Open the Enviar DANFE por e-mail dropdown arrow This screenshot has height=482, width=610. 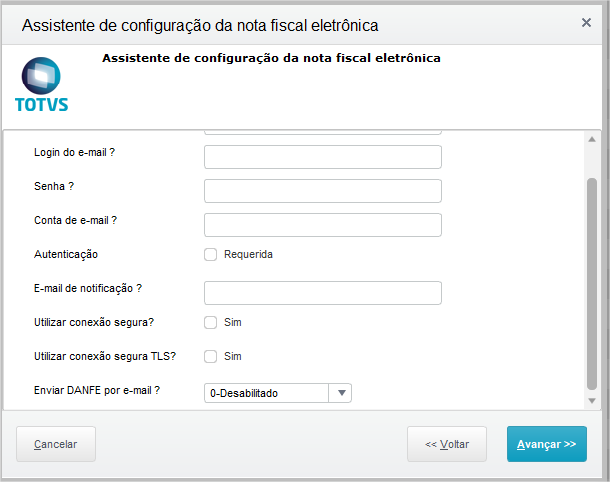[x=341, y=393]
